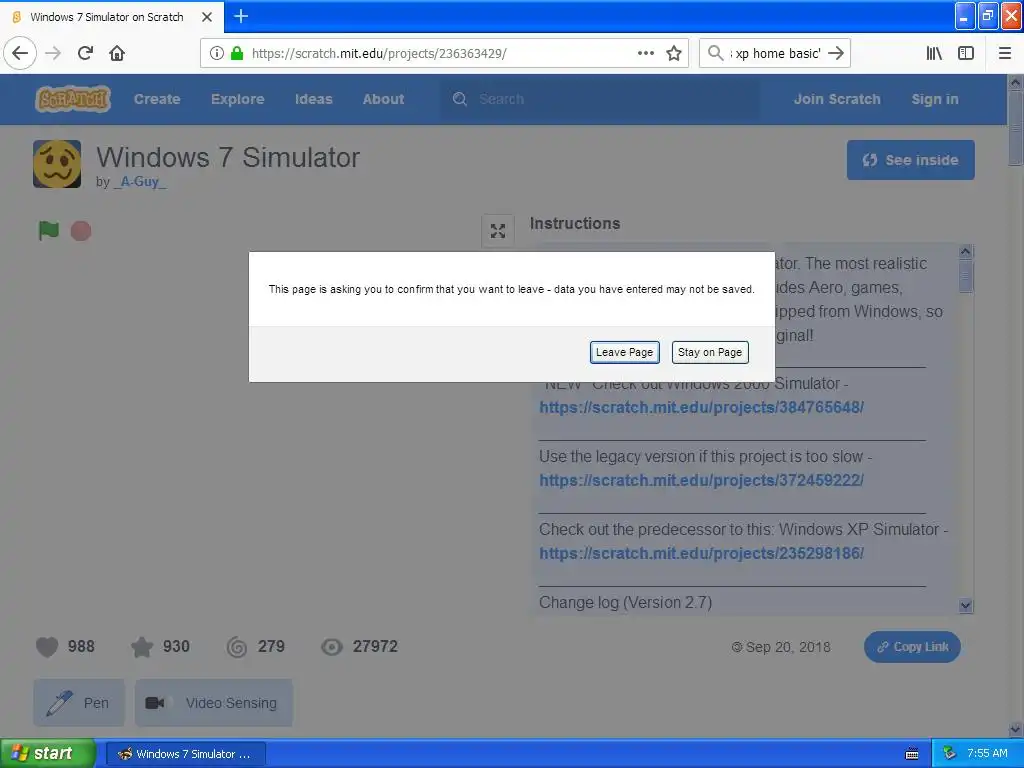Open the About menu item

coord(383,99)
